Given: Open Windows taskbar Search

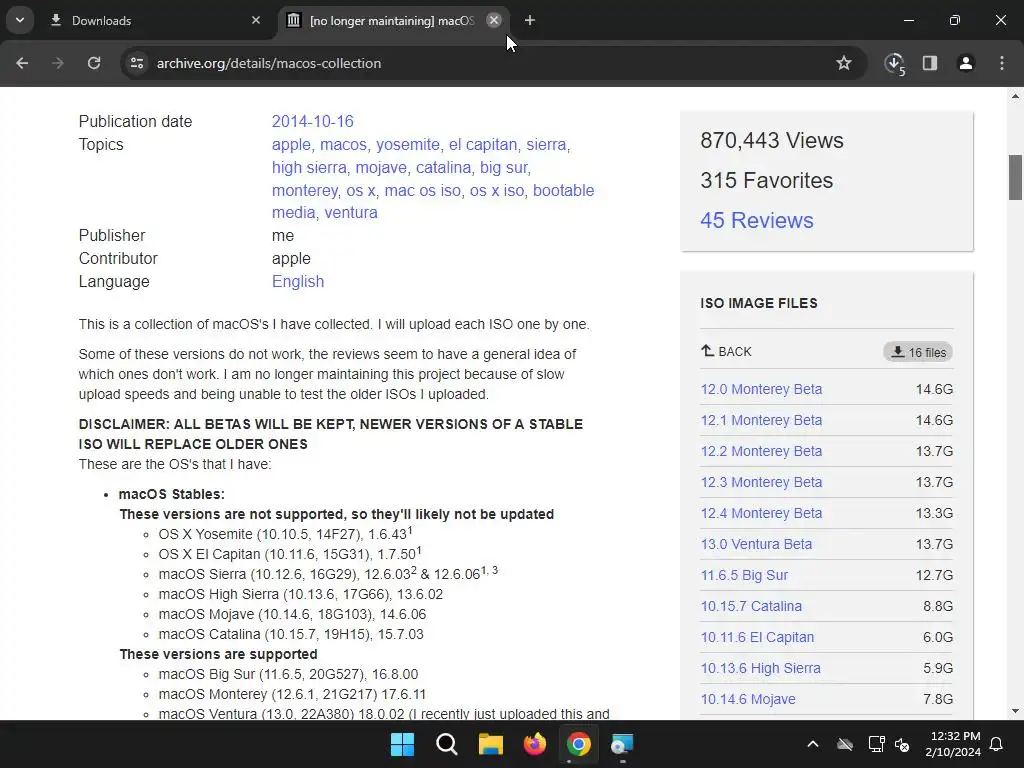Looking at the screenshot, I should click(447, 744).
